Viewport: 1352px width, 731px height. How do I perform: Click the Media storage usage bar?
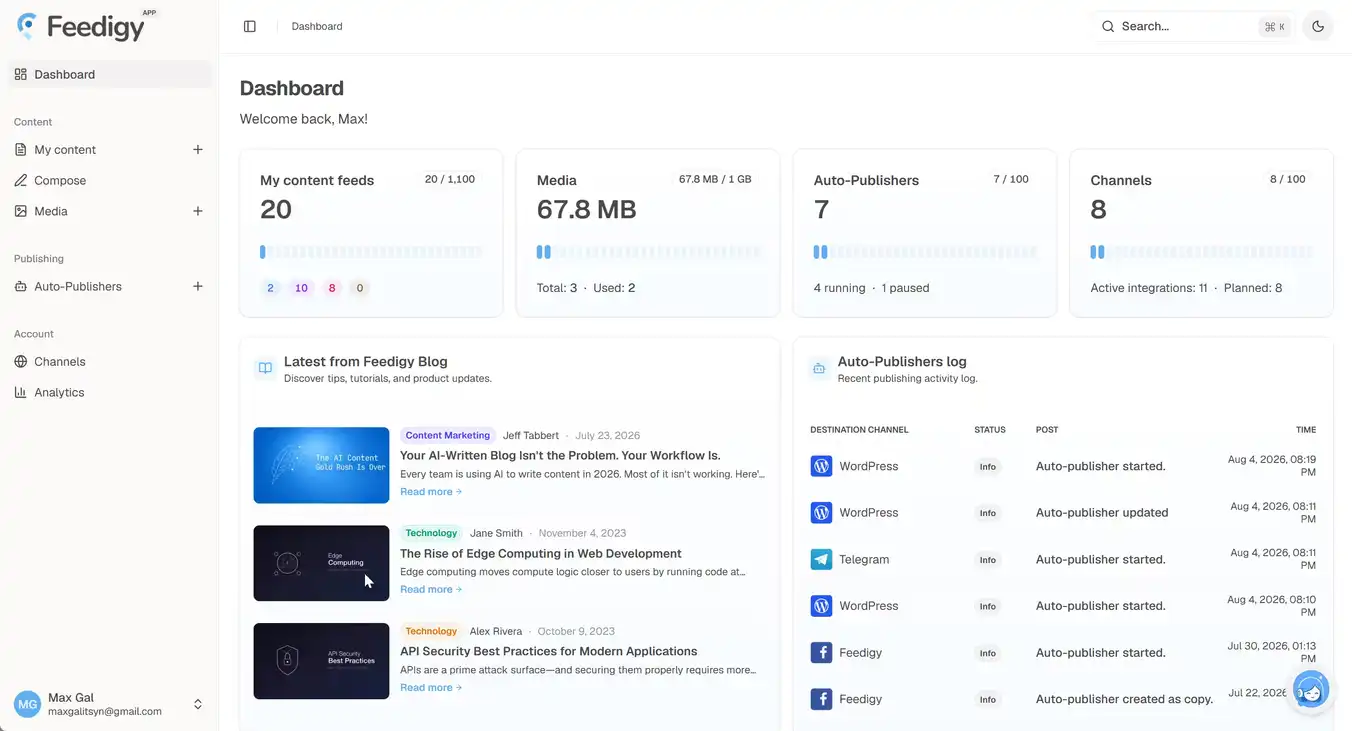tap(648, 253)
